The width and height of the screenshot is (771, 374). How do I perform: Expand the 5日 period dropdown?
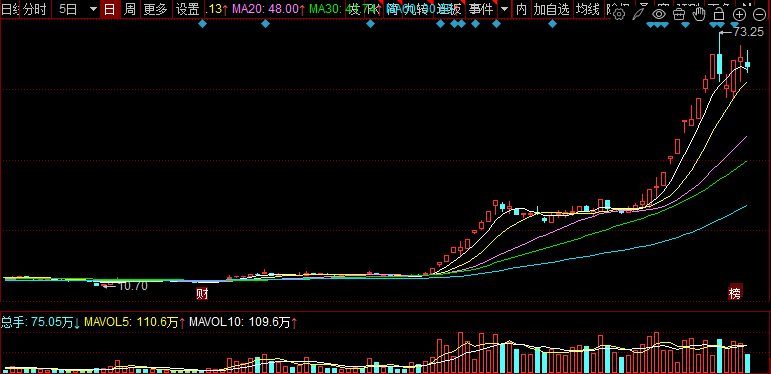click(x=93, y=9)
